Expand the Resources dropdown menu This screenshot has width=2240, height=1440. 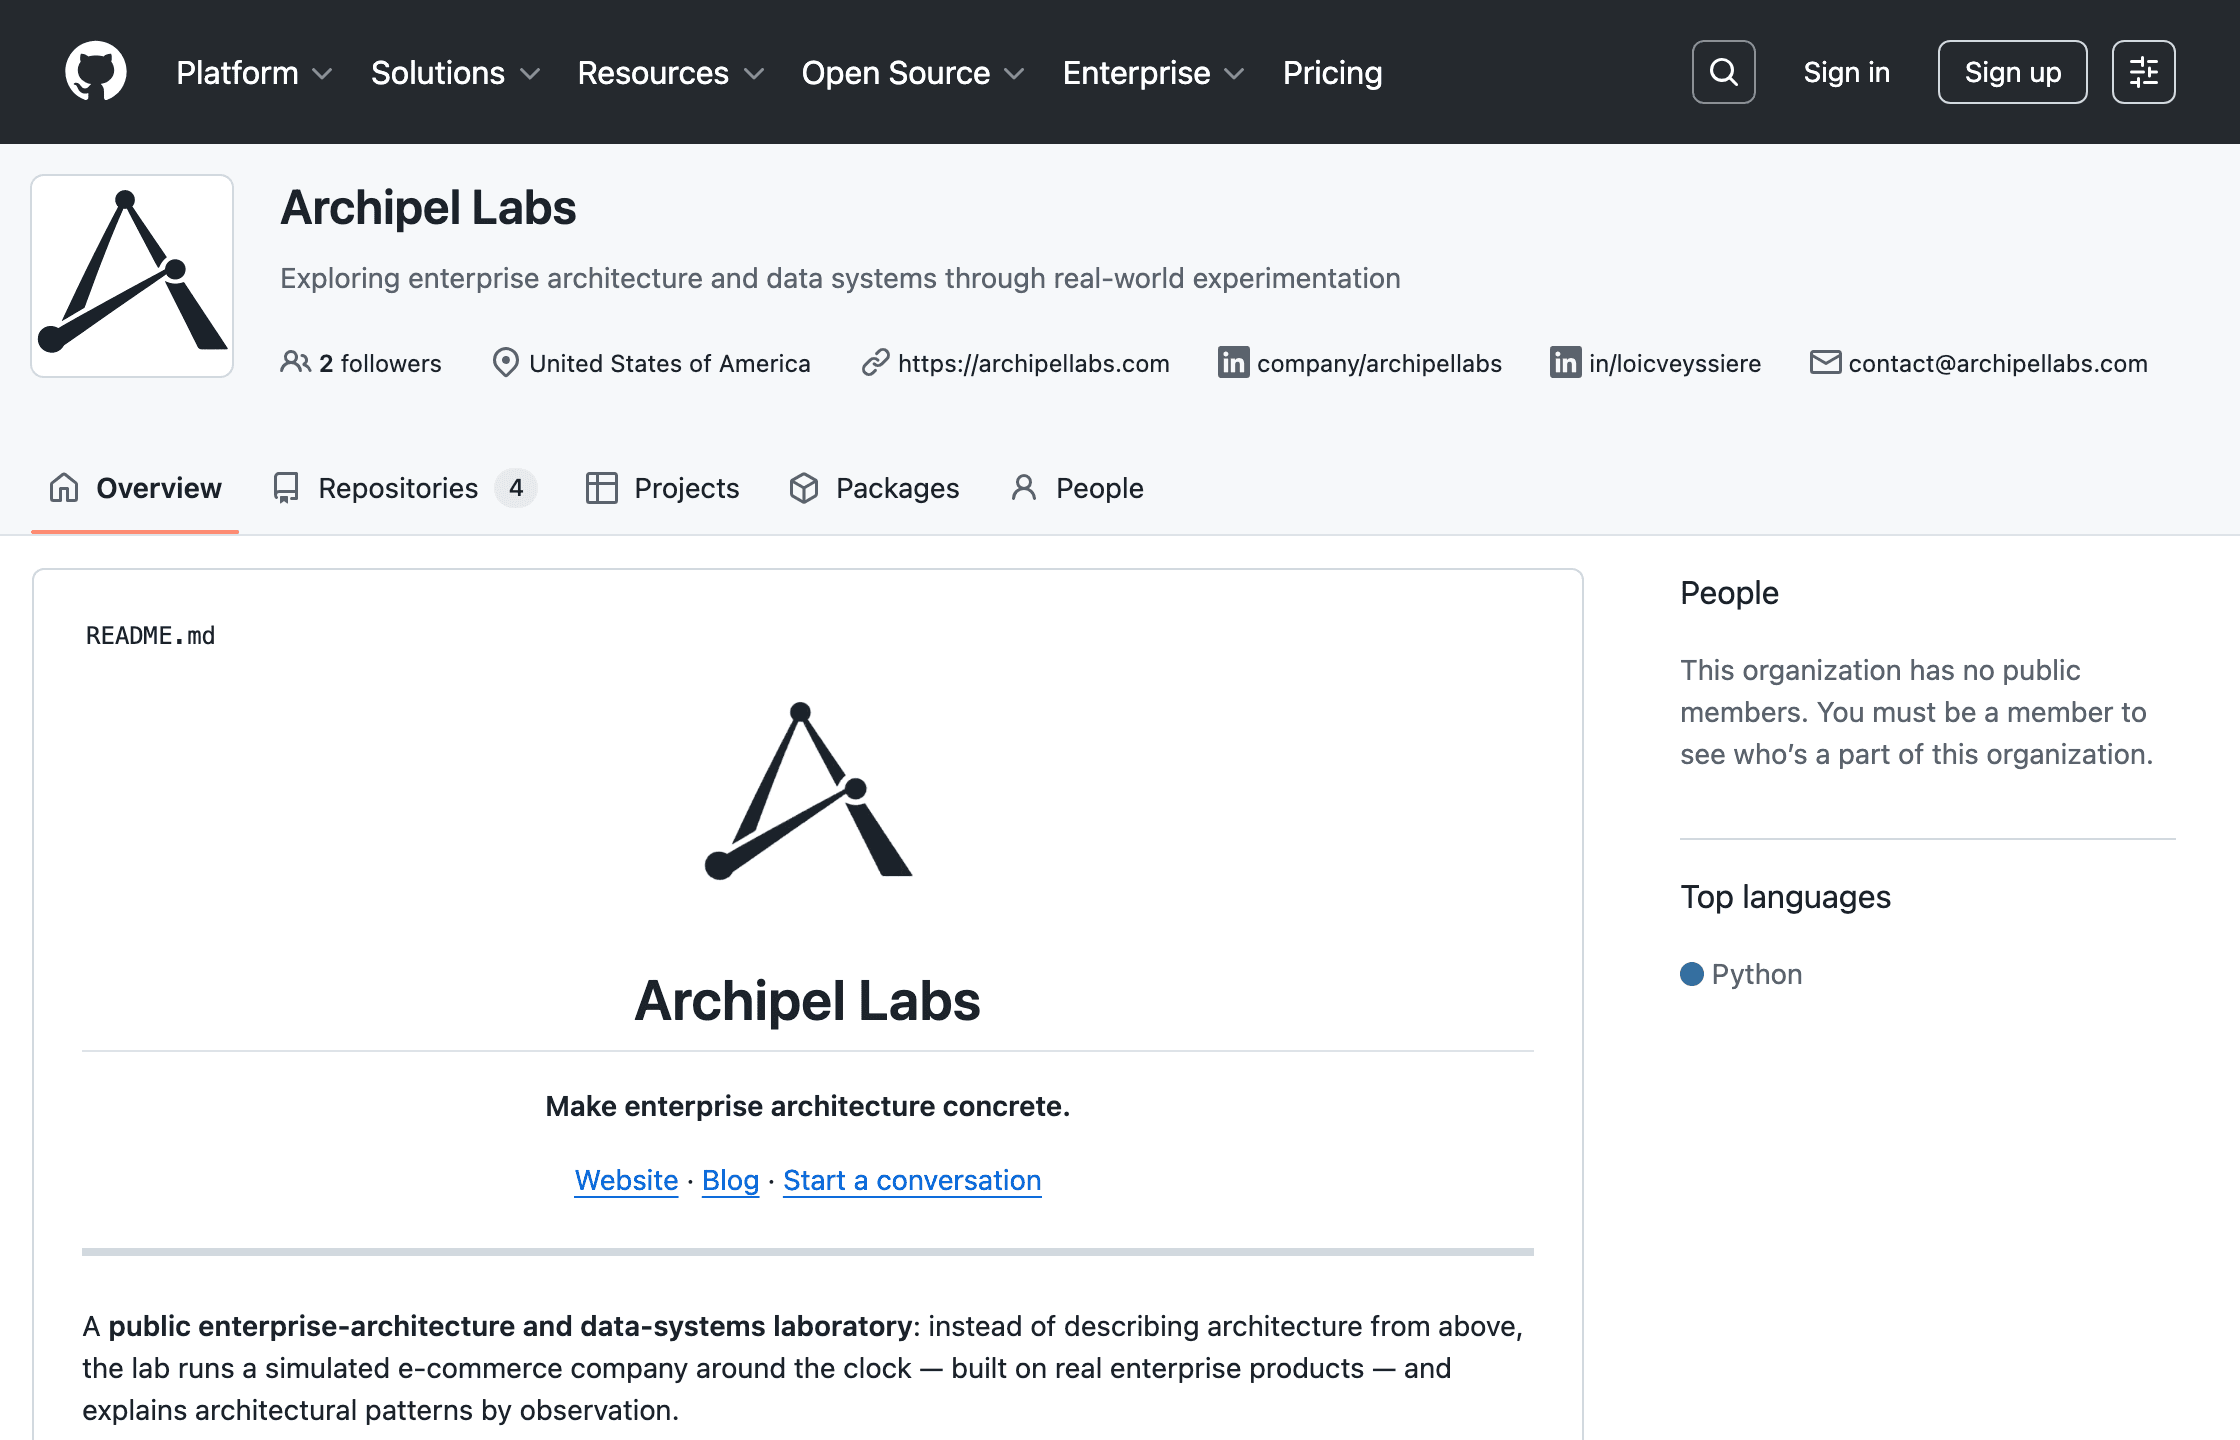tap(670, 72)
